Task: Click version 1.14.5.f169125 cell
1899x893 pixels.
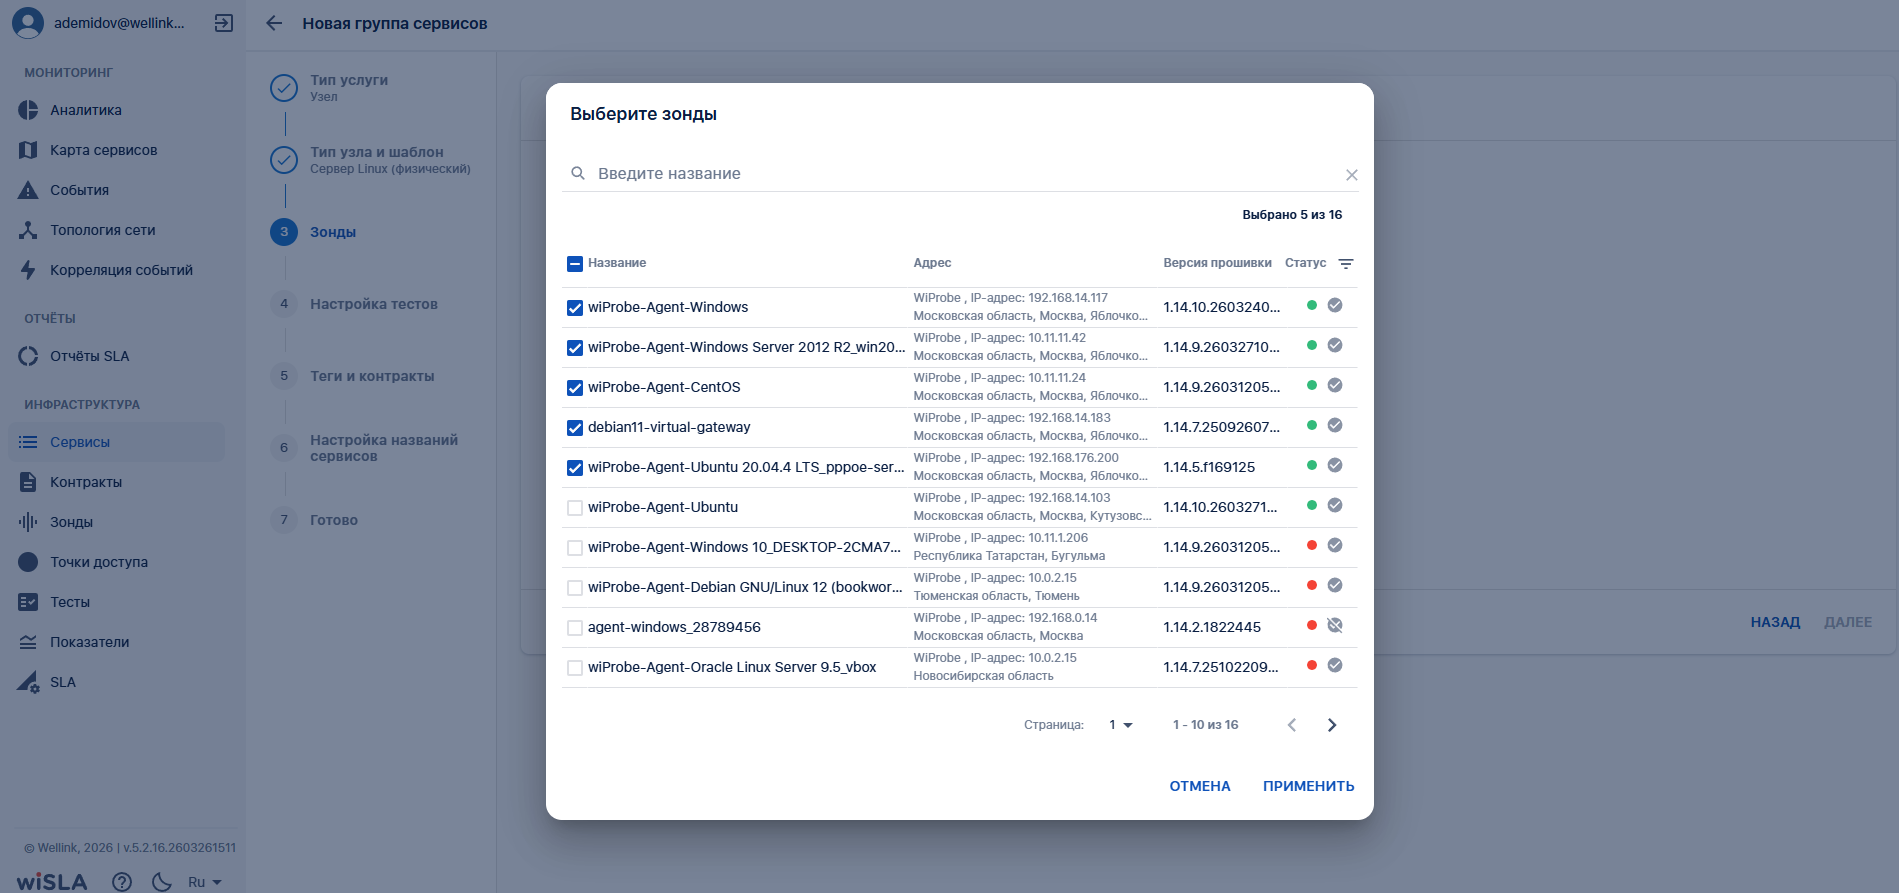Action: (1209, 467)
